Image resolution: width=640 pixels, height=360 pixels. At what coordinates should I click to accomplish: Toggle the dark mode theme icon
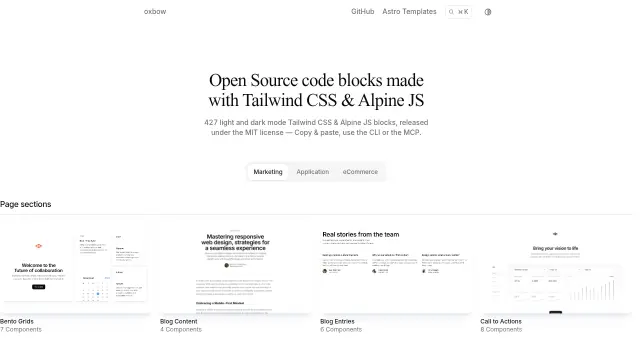coord(488,12)
